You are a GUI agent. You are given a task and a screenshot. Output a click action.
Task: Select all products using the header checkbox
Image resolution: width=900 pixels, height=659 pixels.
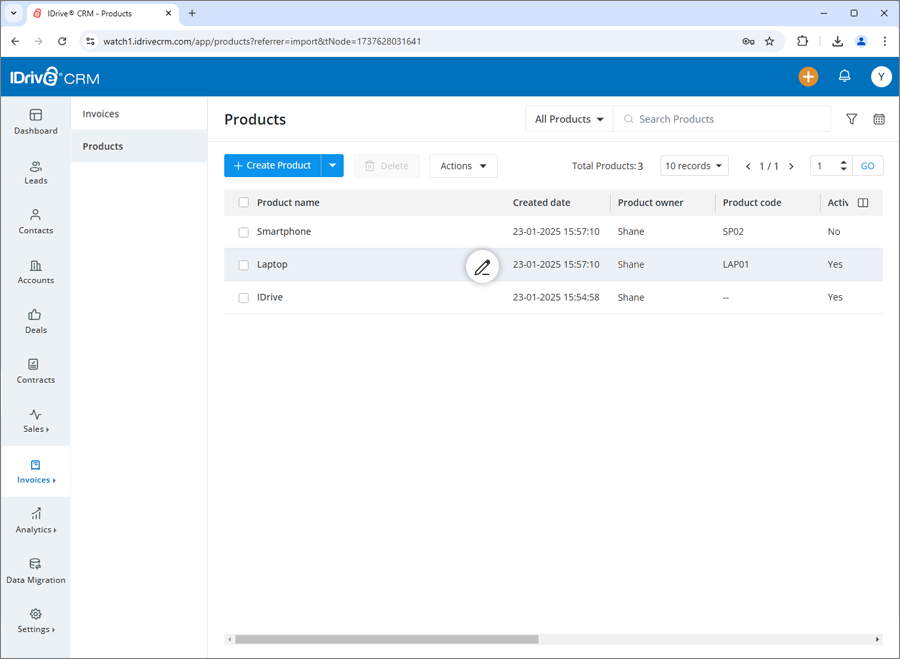pos(243,202)
